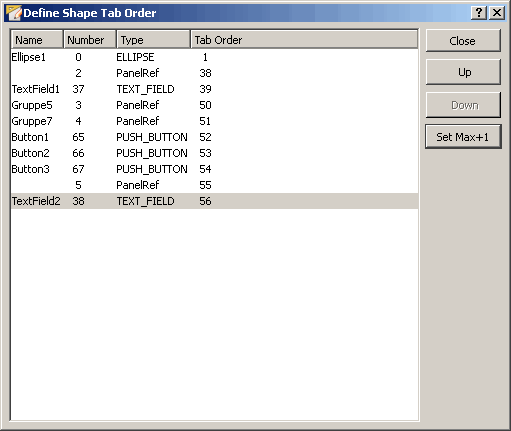This screenshot has height=431, width=511.
Task: Select the TextField1 row
Action: click(214, 89)
